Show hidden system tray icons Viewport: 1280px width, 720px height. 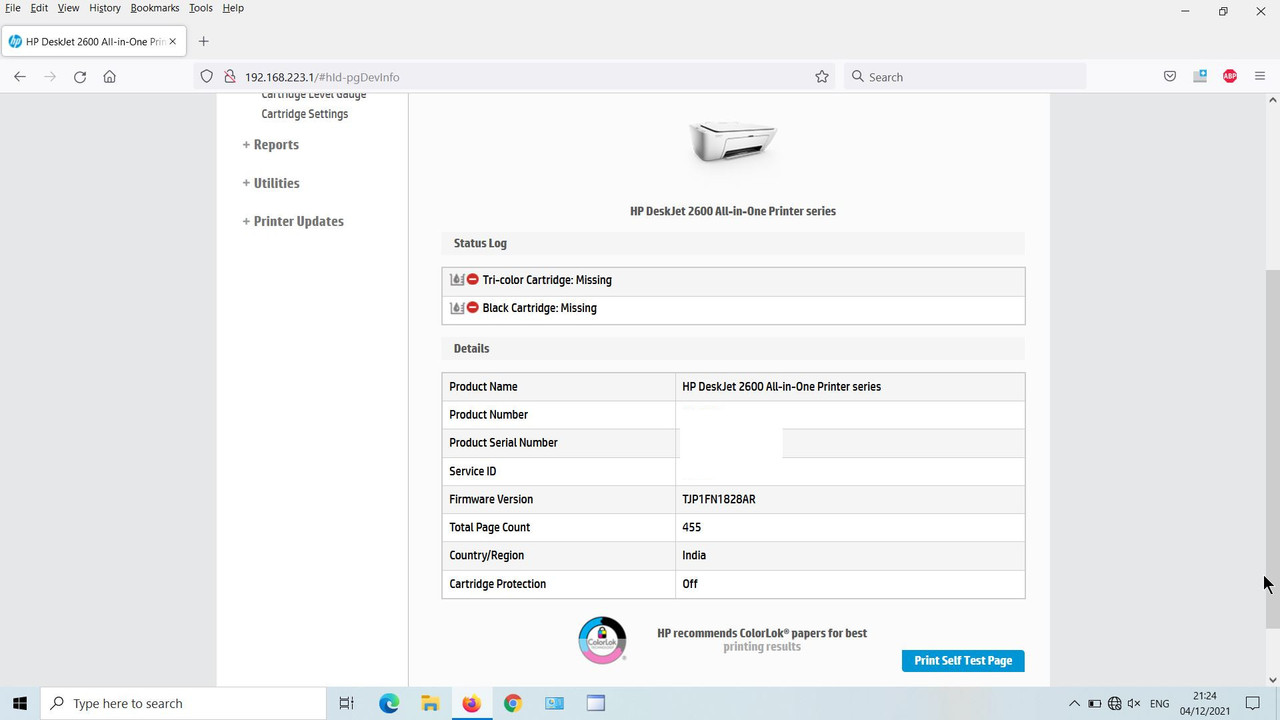point(1074,704)
